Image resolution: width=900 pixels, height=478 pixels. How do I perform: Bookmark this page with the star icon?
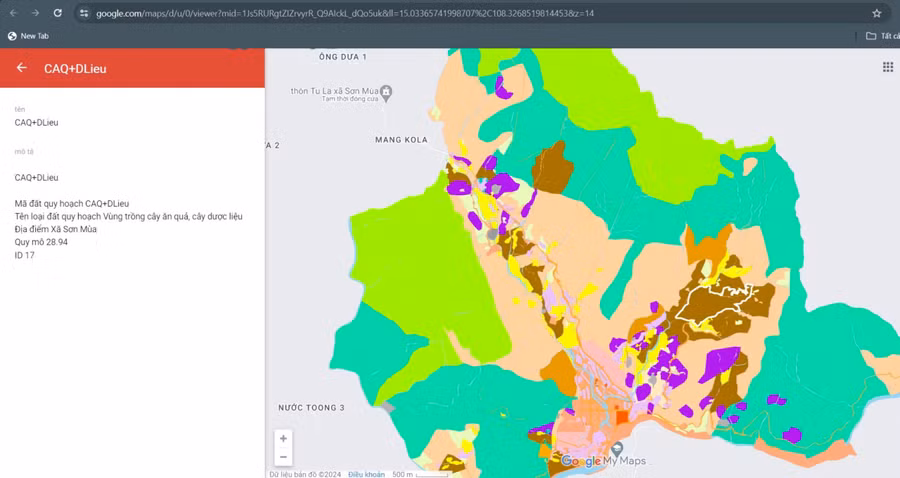[876, 13]
